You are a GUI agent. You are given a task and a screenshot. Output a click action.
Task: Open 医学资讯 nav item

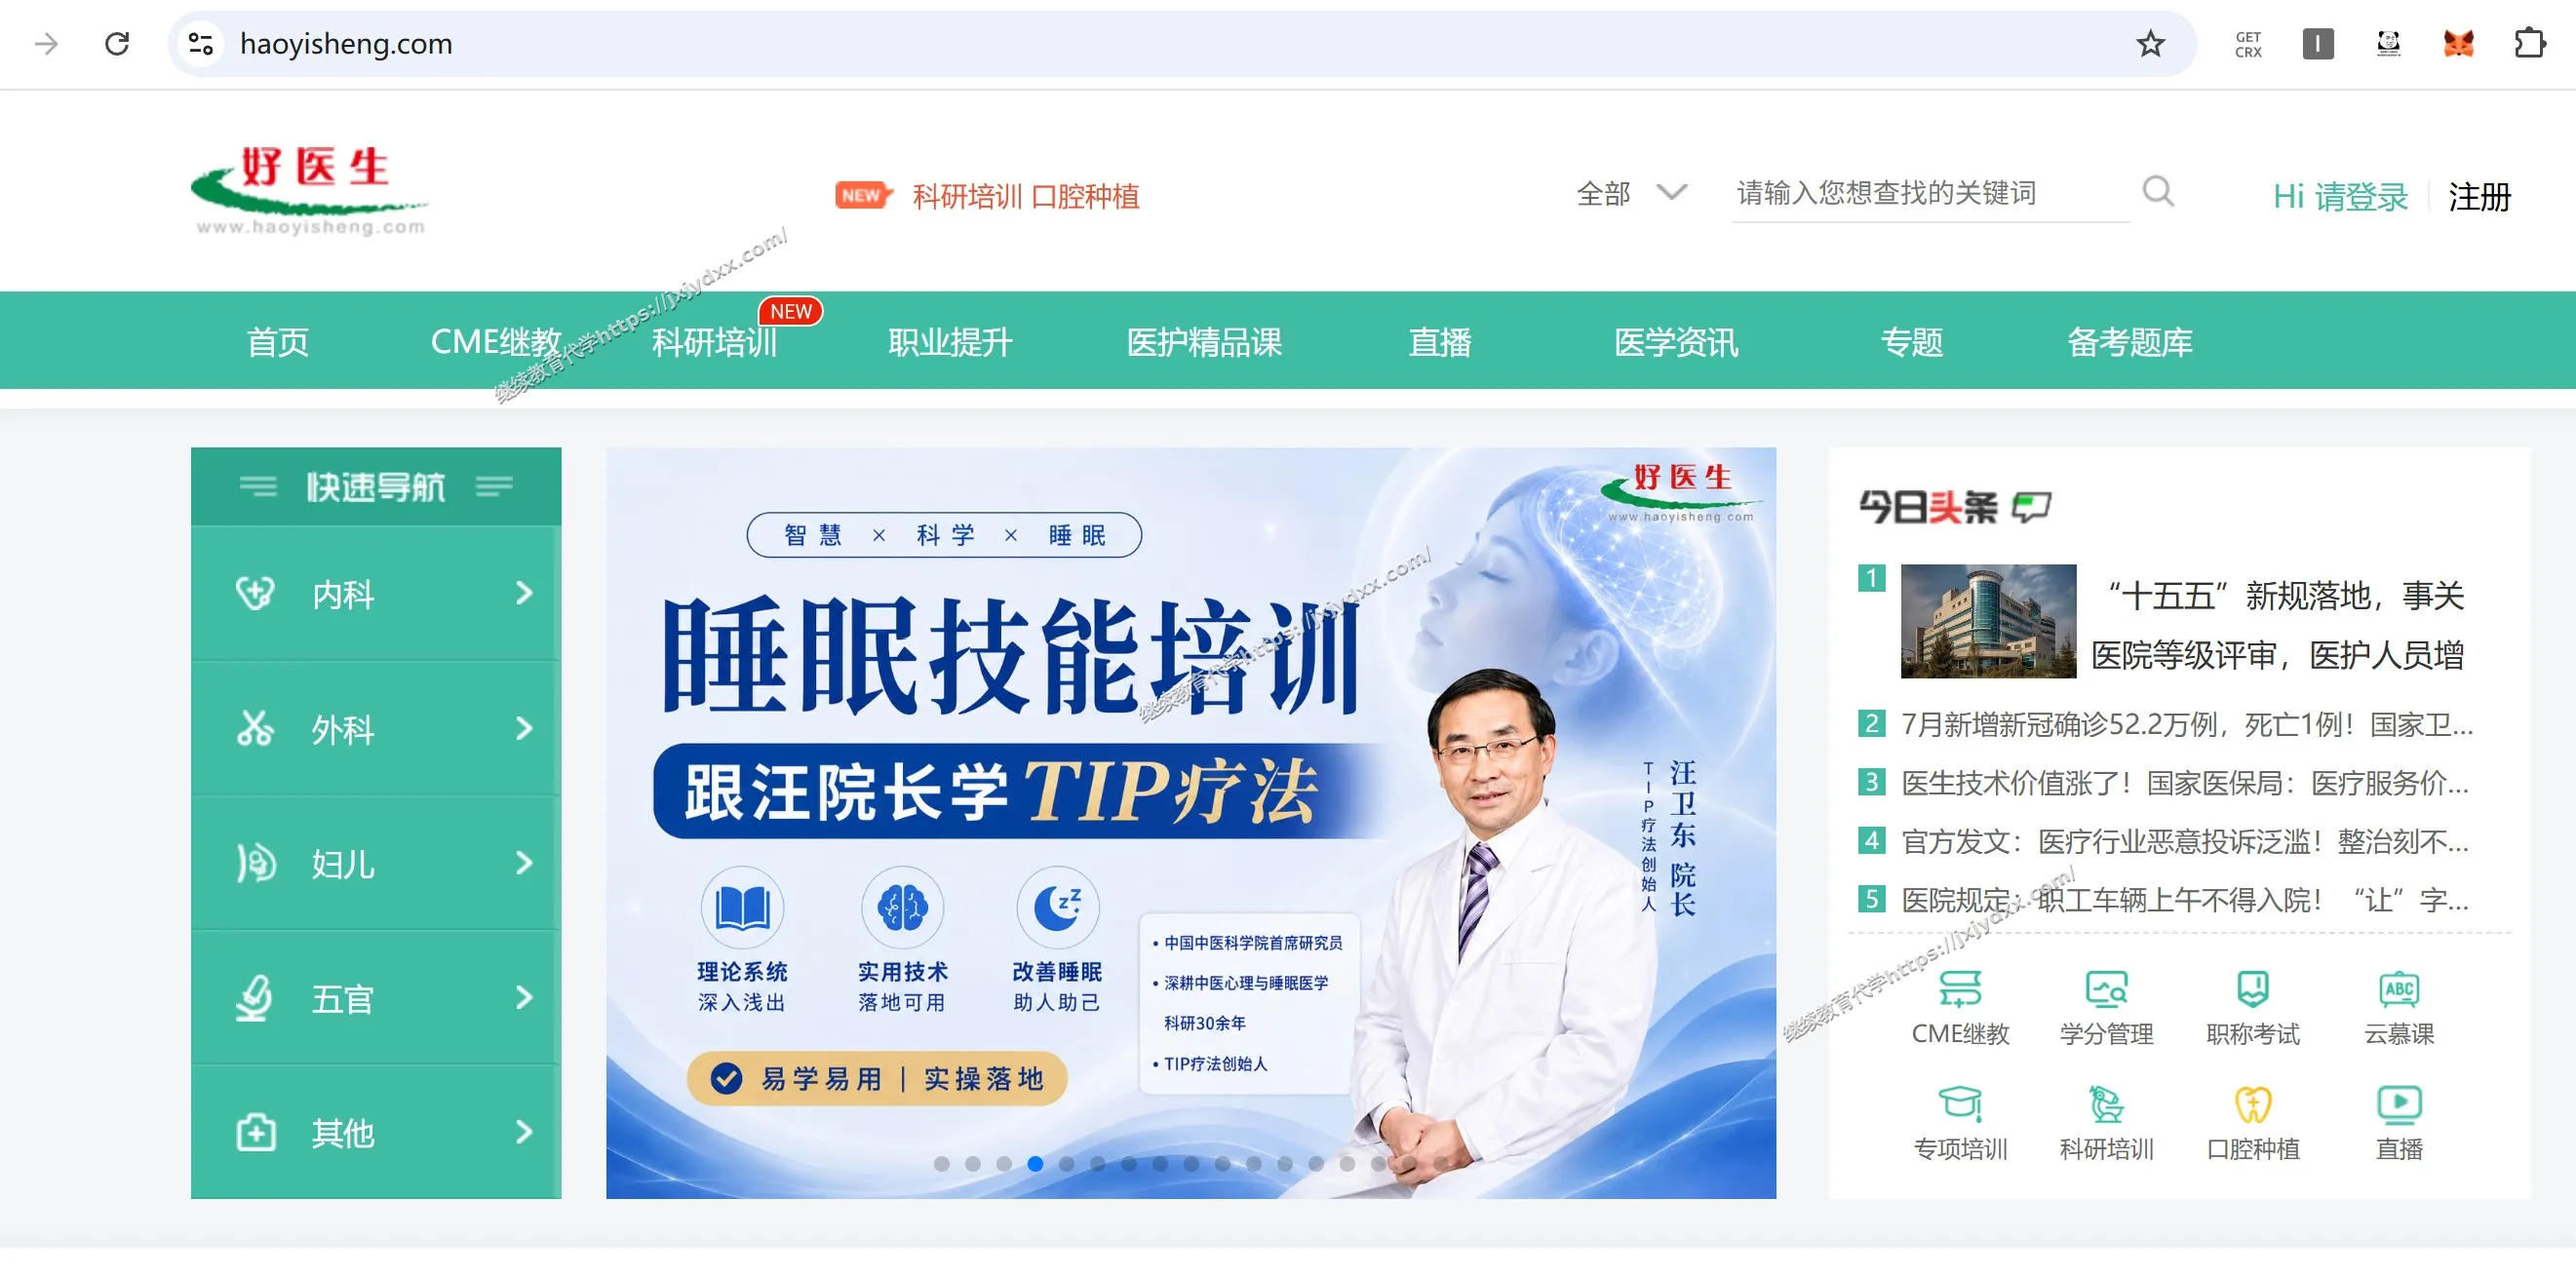(x=1675, y=342)
